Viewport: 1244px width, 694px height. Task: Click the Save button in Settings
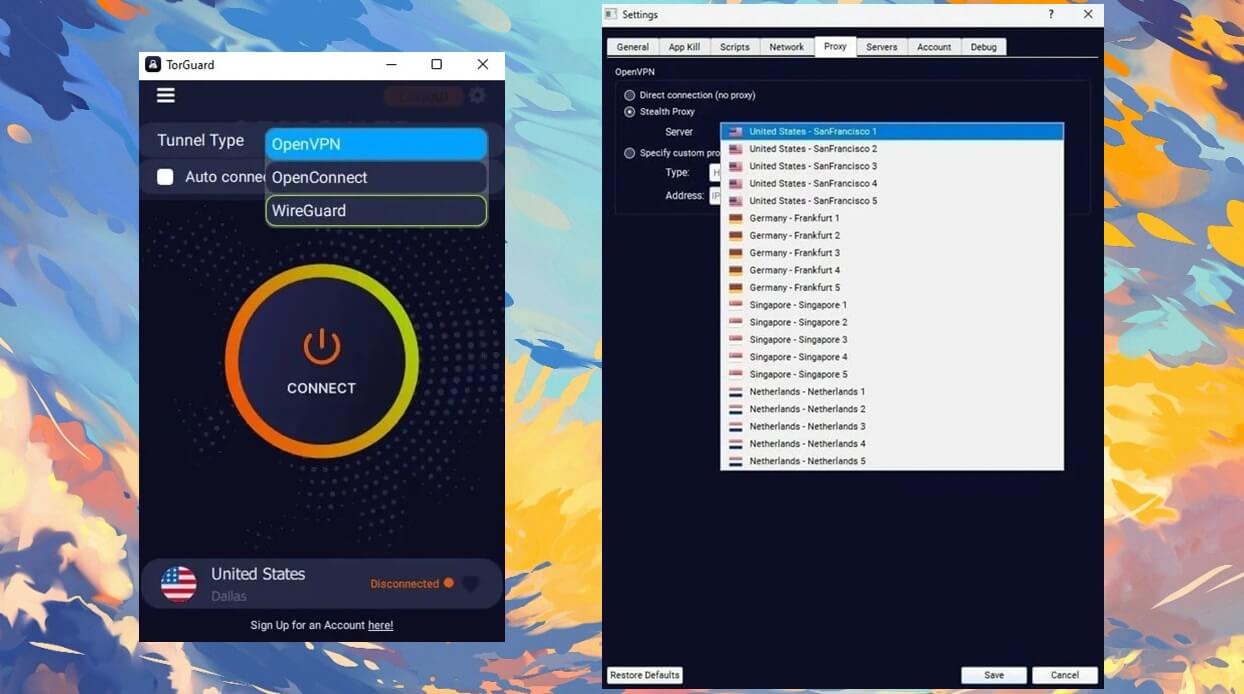pos(994,675)
